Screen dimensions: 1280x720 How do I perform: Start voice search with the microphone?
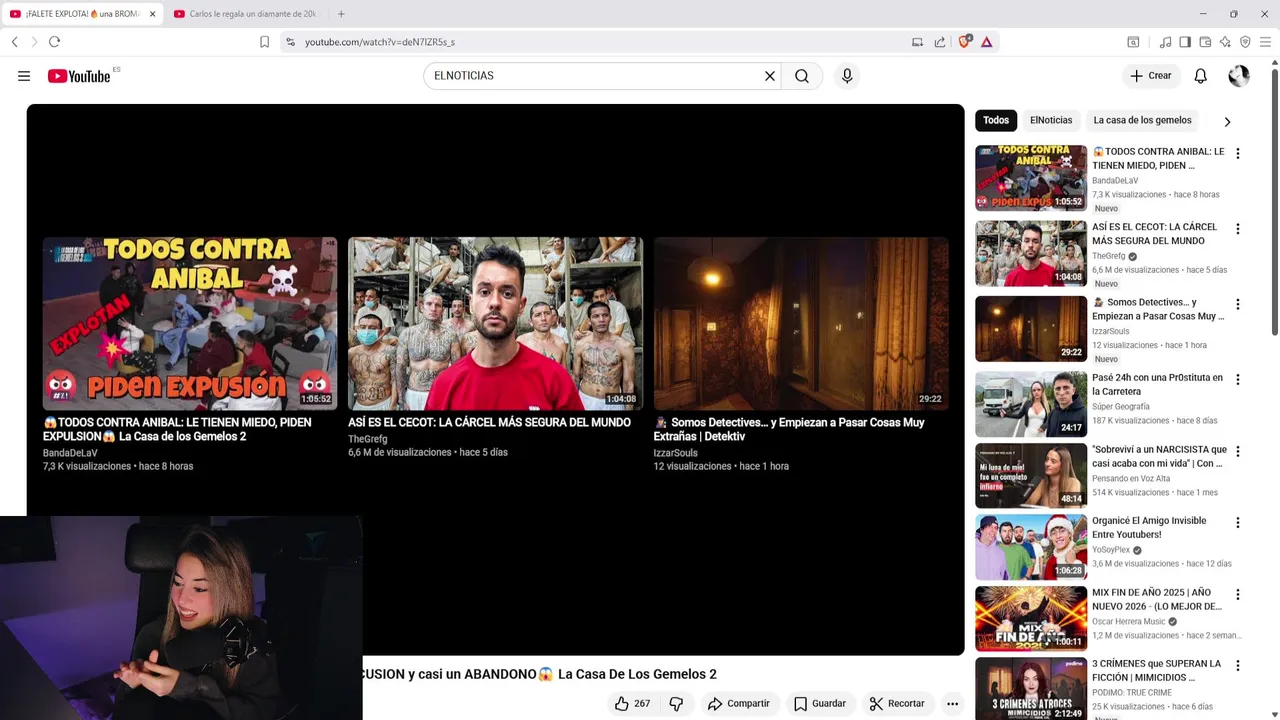(847, 76)
